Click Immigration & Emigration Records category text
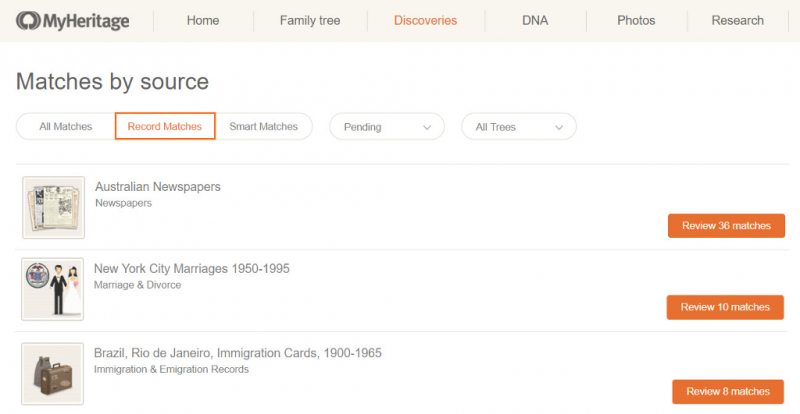Screen dimensions: 800x414 point(171,369)
